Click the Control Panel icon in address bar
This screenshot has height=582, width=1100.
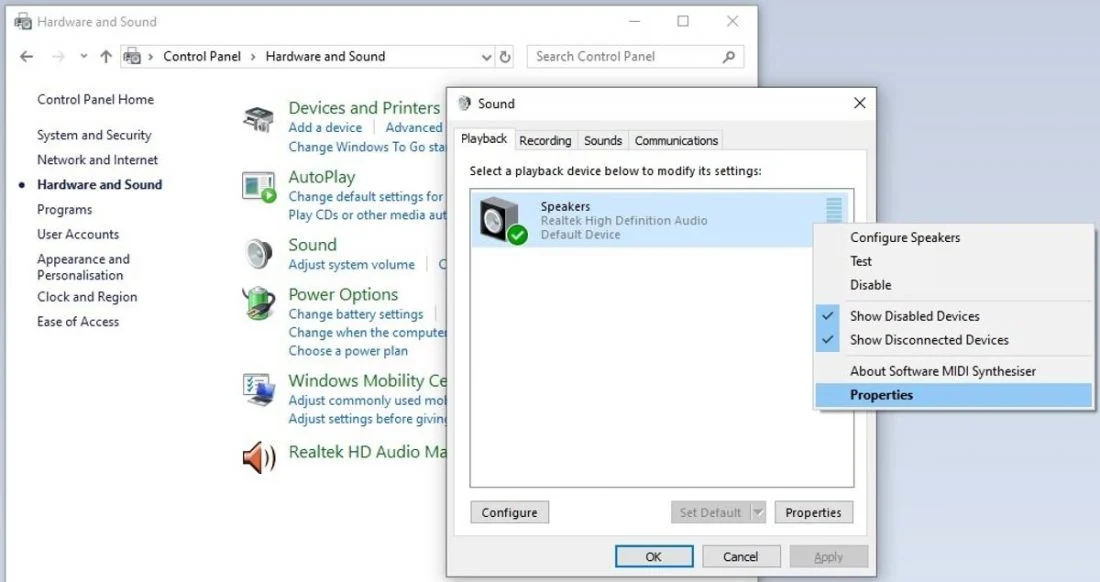click(x=132, y=57)
